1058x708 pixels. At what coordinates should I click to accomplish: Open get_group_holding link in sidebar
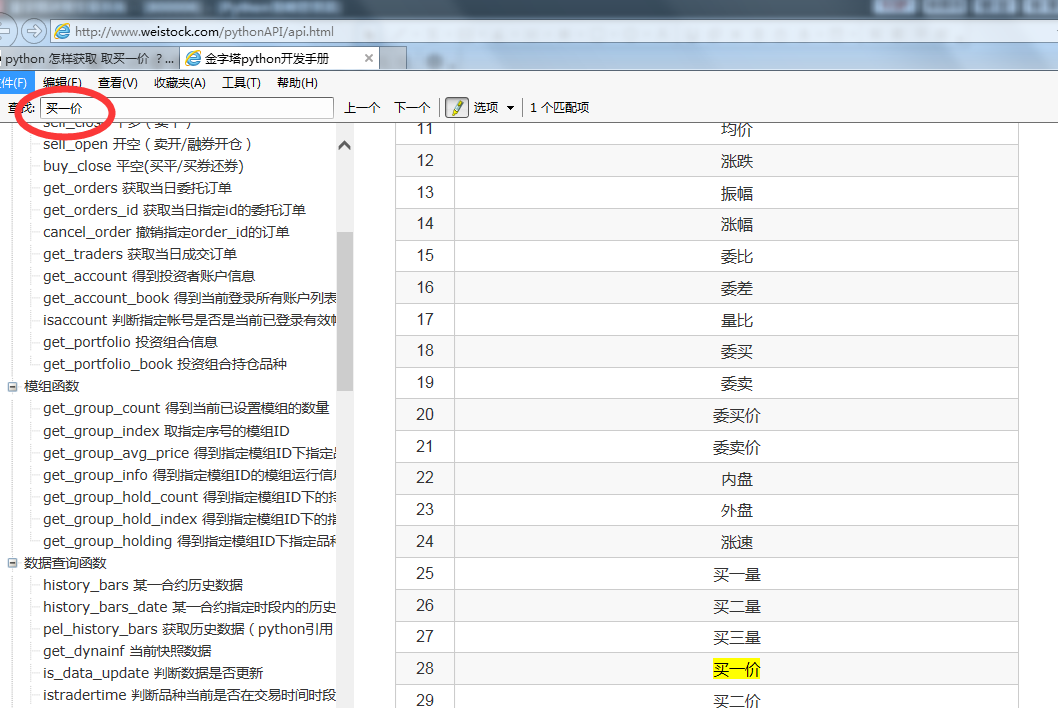coord(189,541)
